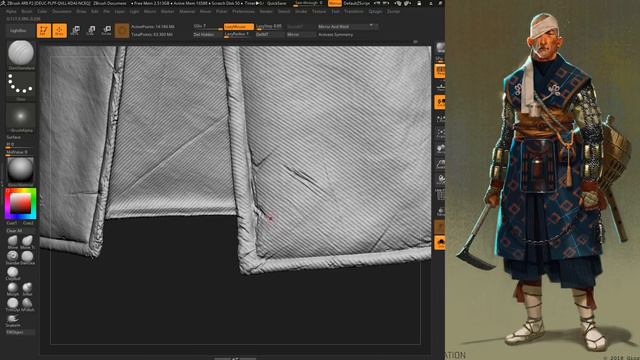
Task: Open the BrushAlpha alpha picker
Action: pyautogui.click(x=21, y=118)
